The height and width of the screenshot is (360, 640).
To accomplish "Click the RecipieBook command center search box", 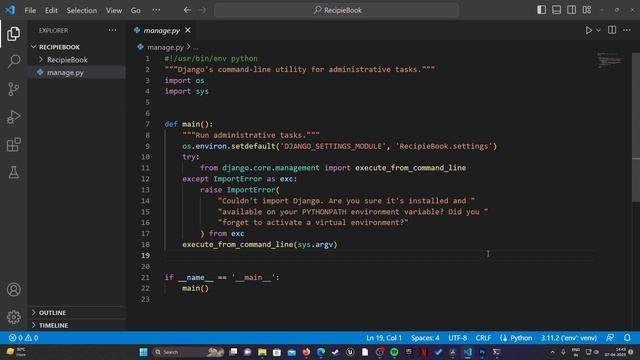I will [x=337, y=10].
